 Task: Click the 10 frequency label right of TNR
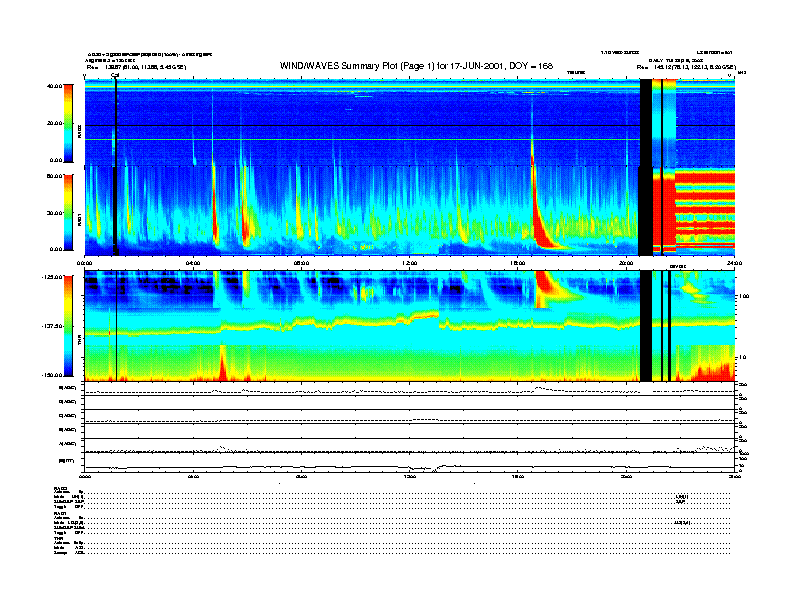pyautogui.click(x=745, y=358)
